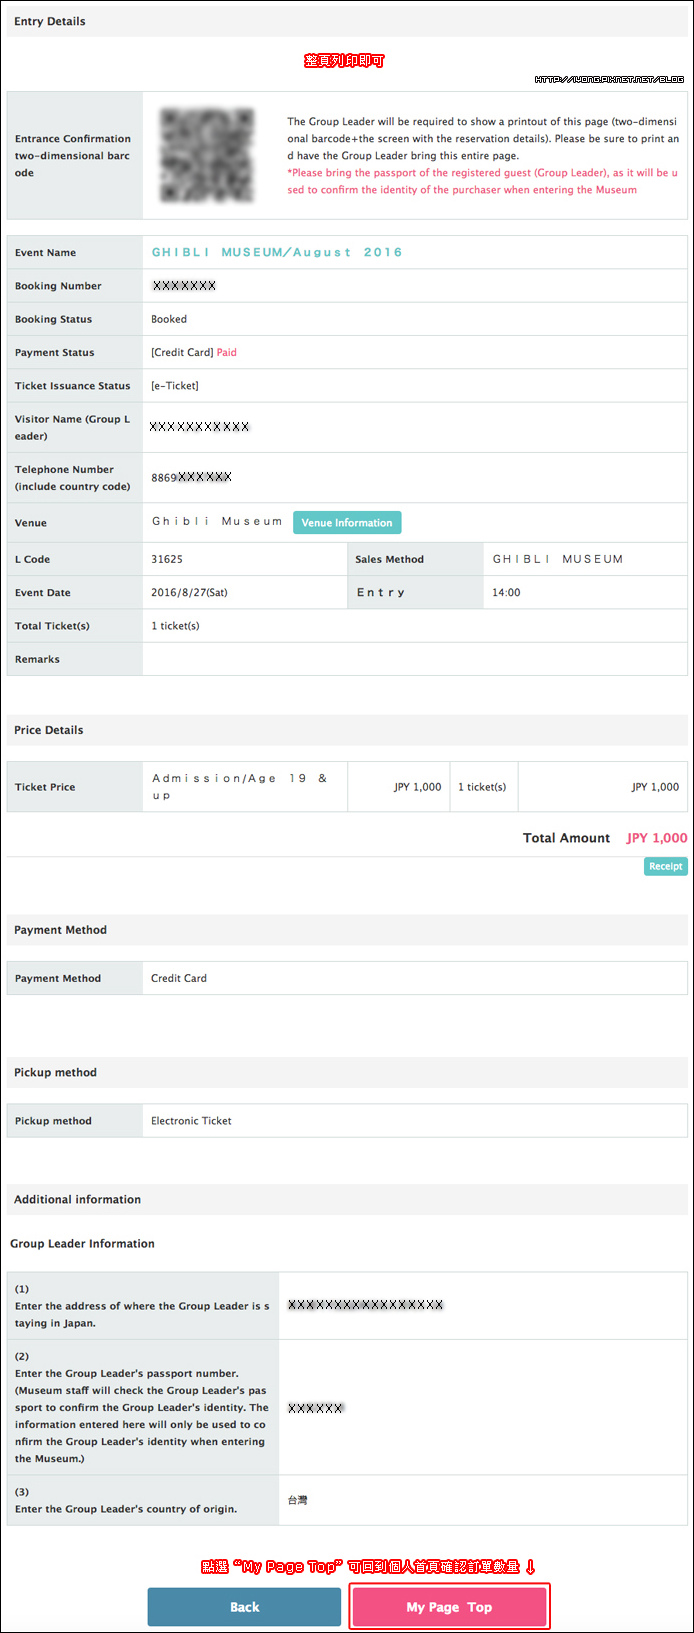
Task: Select the '[e-Ticket]' issuance status text
Action: coord(175,385)
